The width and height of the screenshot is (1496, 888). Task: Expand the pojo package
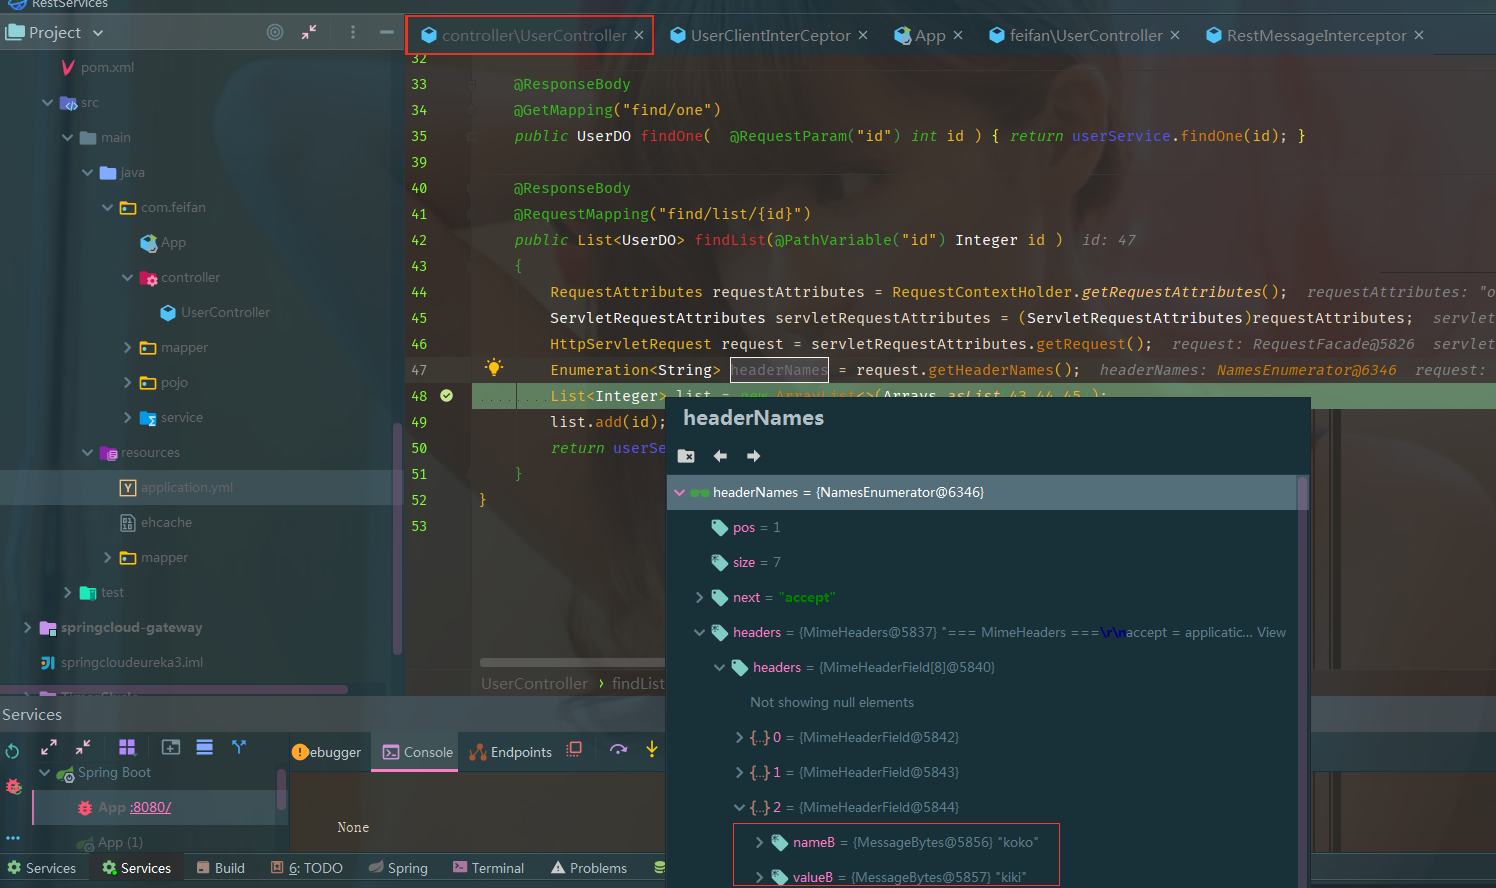point(127,382)
